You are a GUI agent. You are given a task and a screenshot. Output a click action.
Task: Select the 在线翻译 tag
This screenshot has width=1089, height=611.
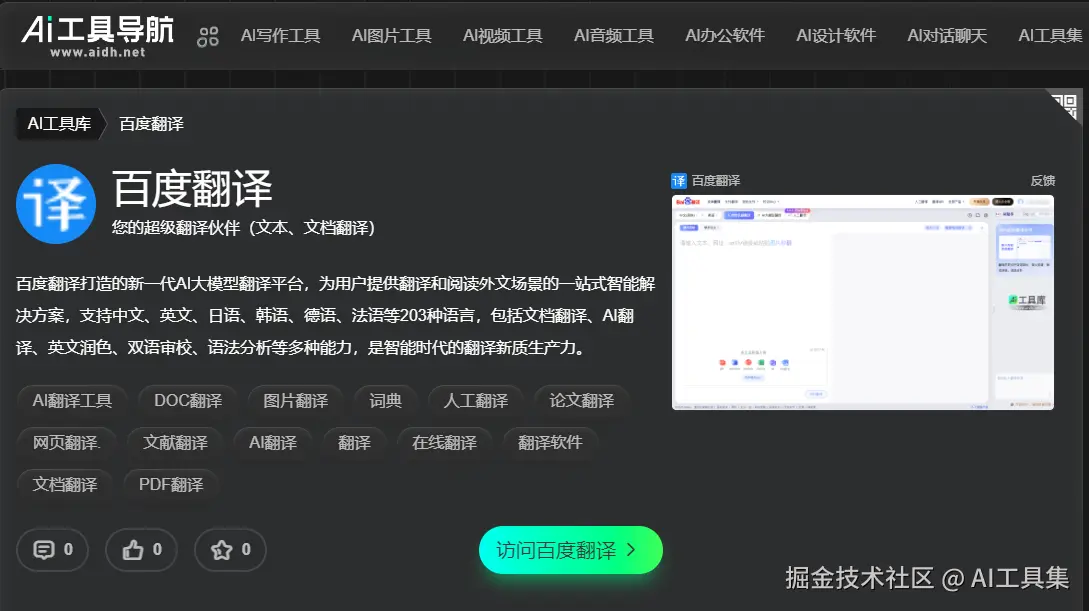tap(444, 442)
